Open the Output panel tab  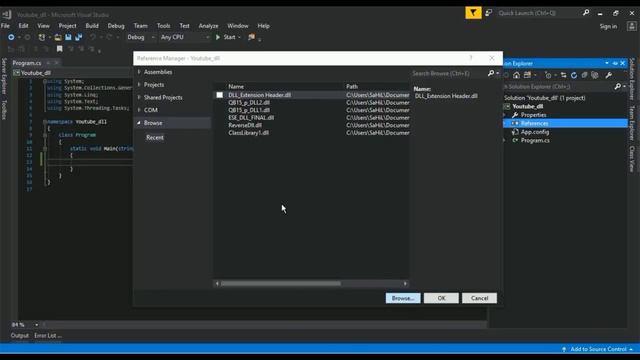click(20, 336)
